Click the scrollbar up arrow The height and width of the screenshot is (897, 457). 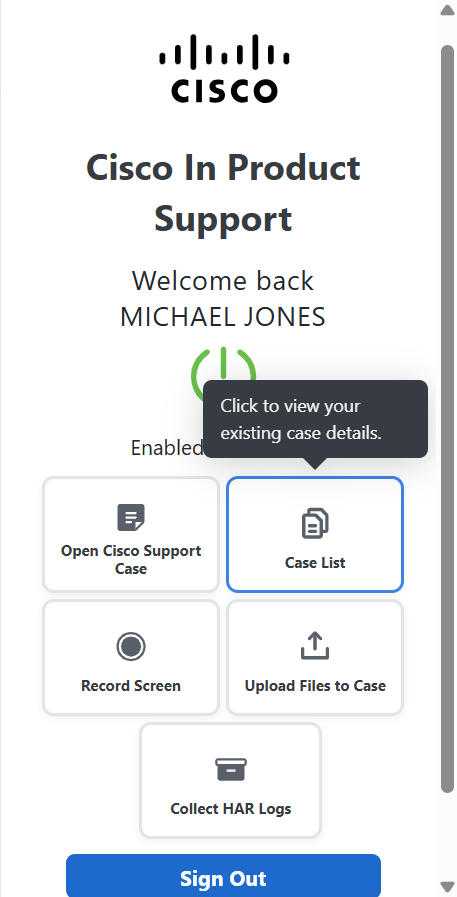(x=447, y=10)
